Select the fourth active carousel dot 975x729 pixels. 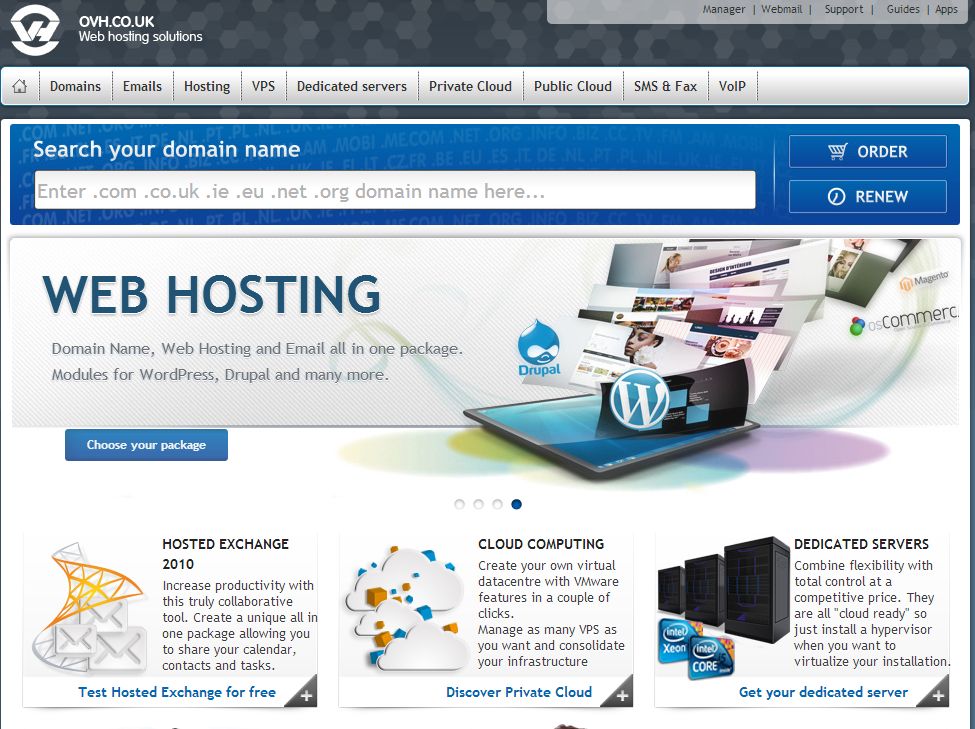coord(516,504)
